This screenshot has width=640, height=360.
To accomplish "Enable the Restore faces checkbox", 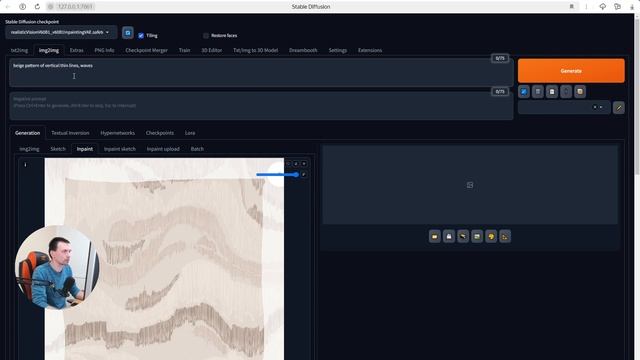I will point(206,36).
